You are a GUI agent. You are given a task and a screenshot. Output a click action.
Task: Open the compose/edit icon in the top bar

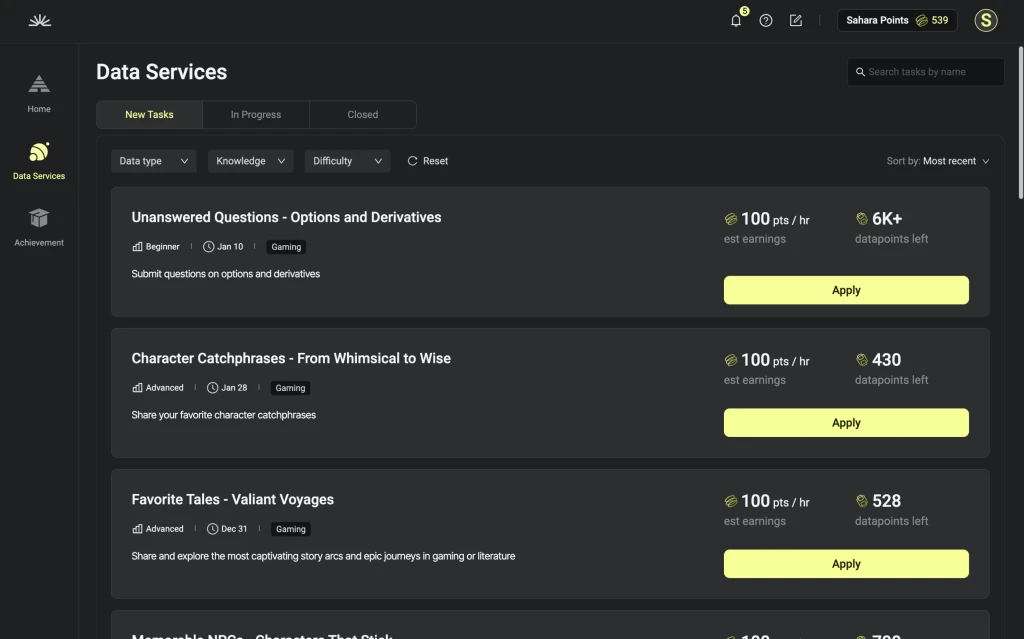coord(795,20)
